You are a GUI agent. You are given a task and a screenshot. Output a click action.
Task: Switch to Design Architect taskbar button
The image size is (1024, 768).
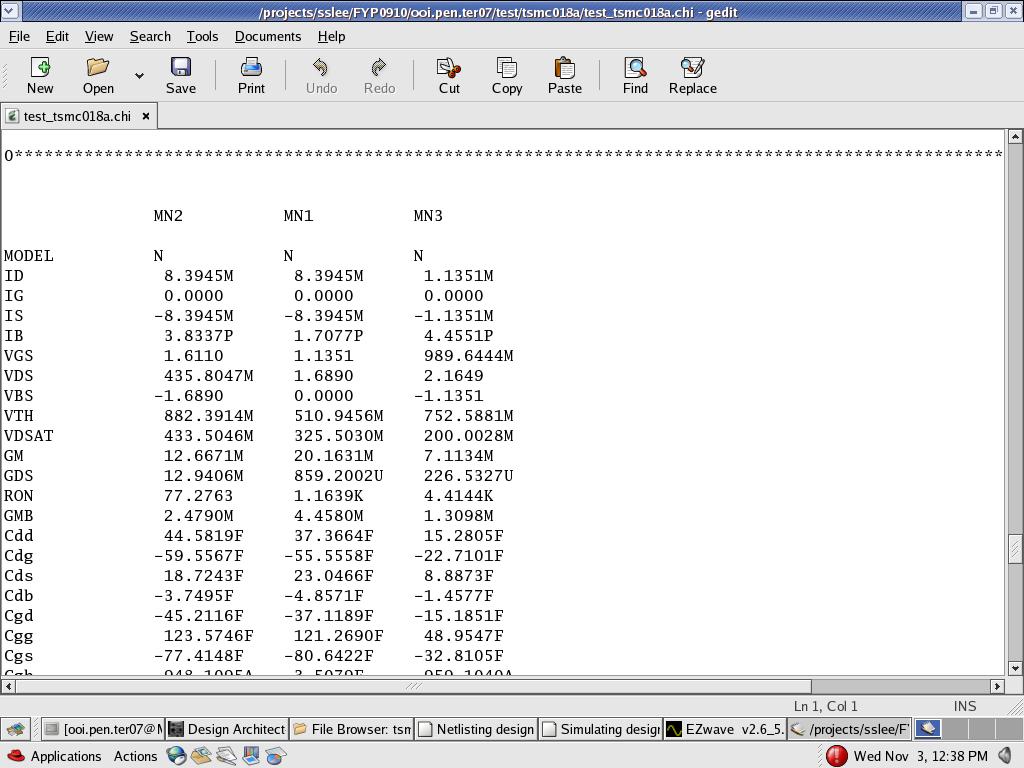227,729
